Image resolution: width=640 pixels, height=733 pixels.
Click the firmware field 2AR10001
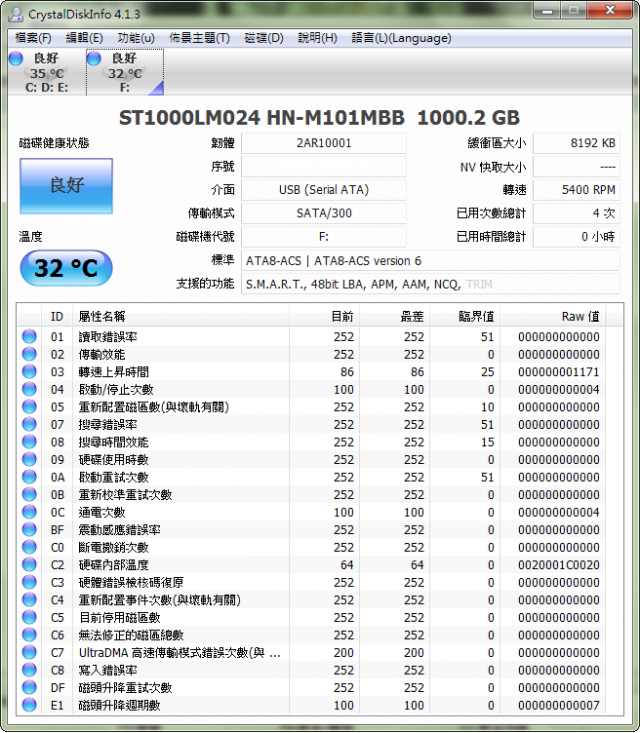(324, 143)
